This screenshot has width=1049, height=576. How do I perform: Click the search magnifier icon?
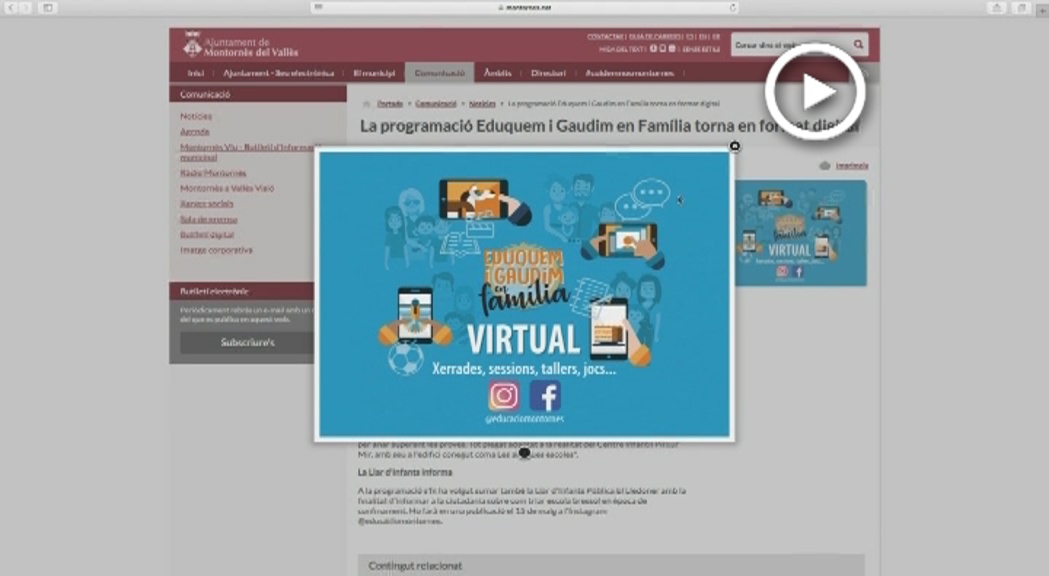858,45
